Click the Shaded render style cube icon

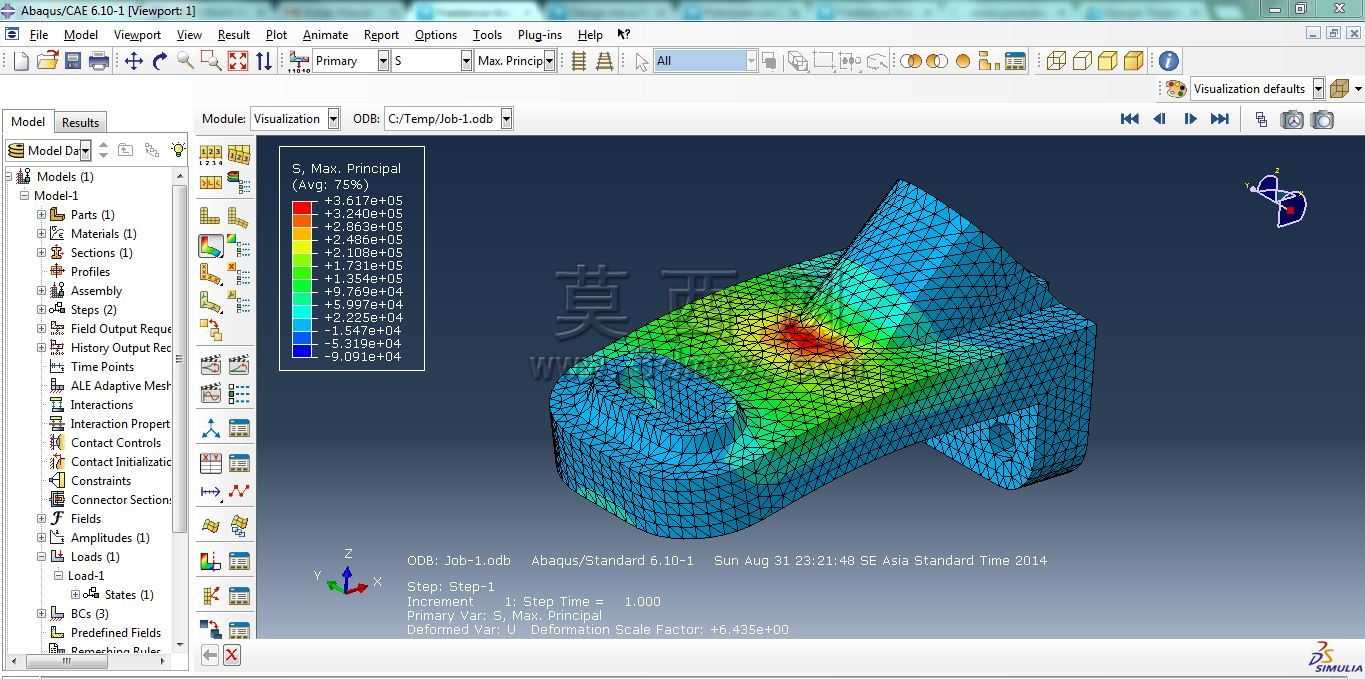tap(1133, 61)
